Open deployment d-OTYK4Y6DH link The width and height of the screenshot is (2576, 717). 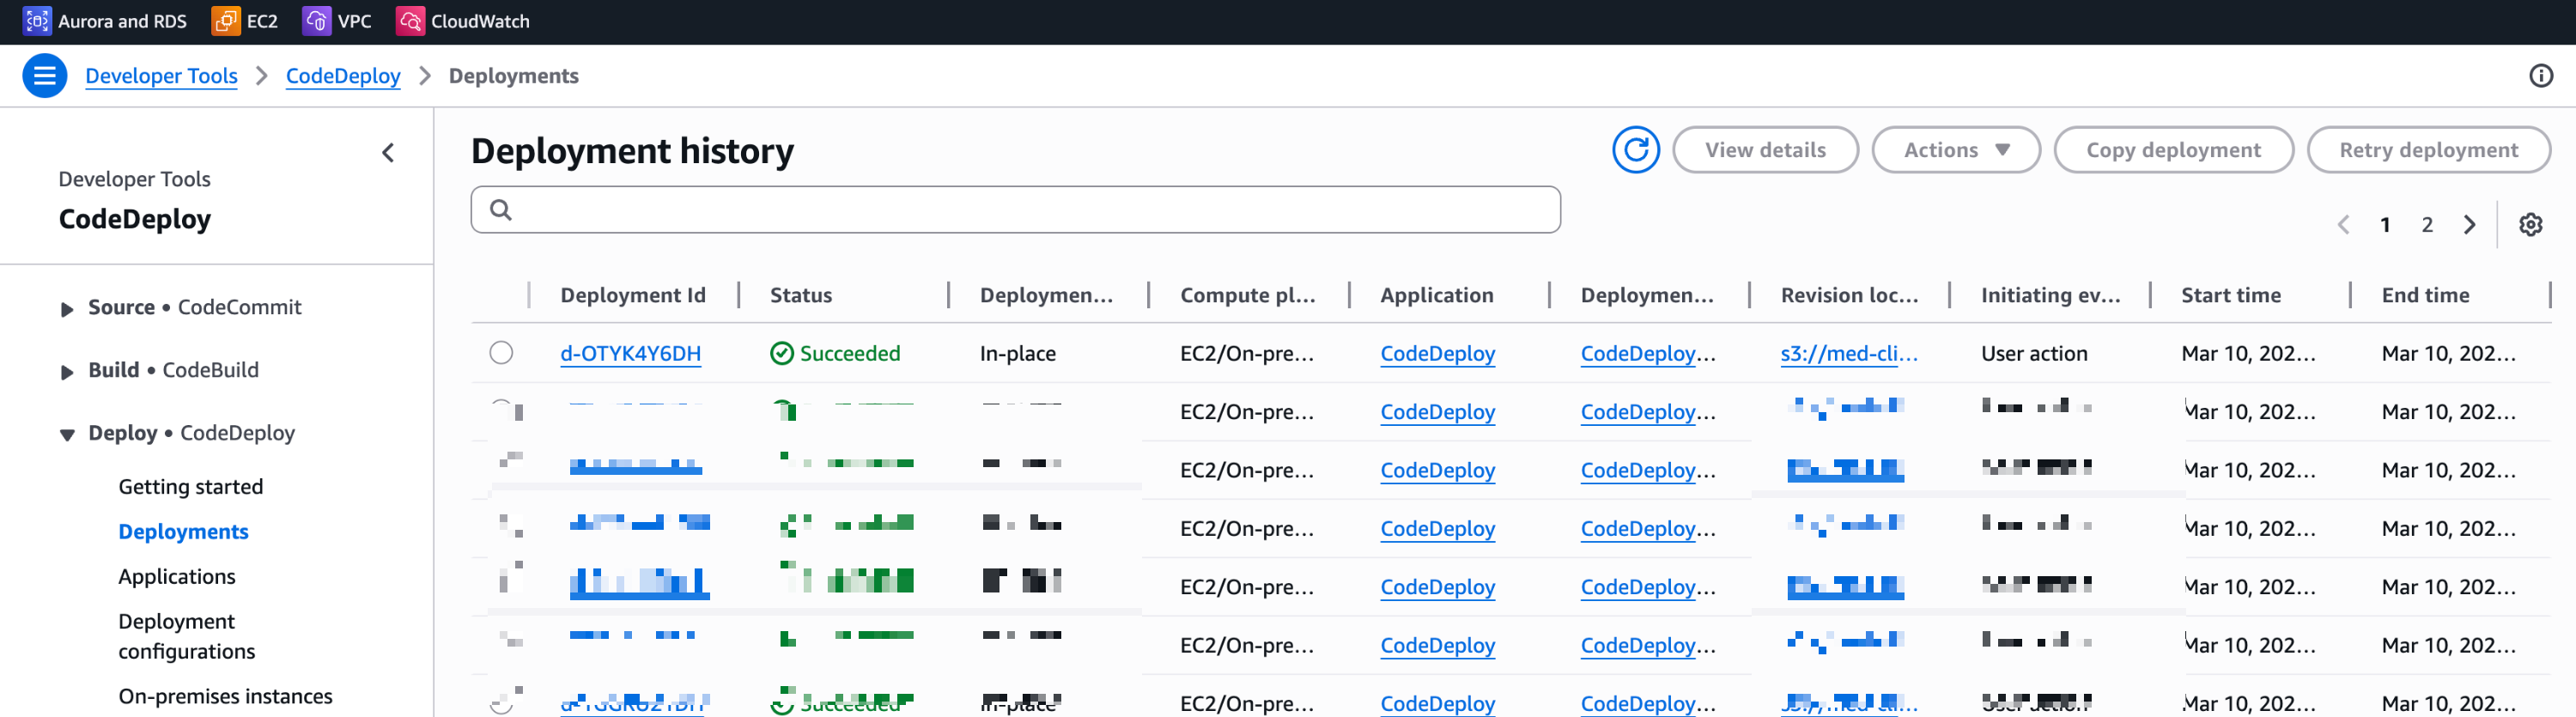(630, 353)
